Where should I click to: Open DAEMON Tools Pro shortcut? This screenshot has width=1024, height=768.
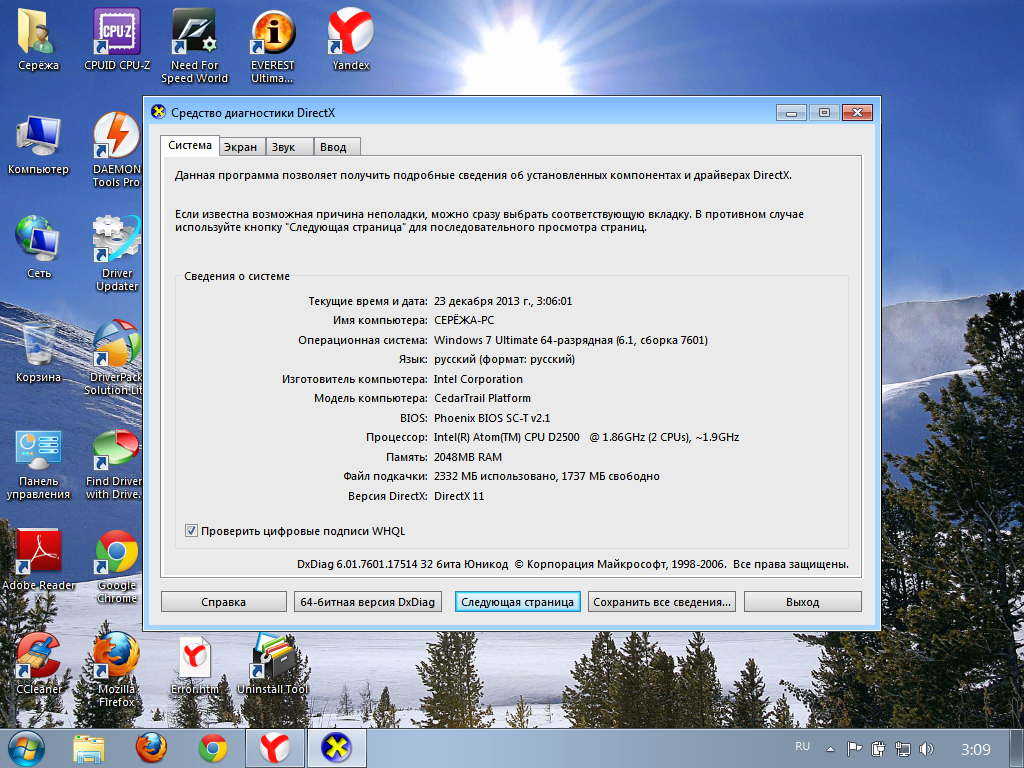pyautogui.click(x=117, y=150)
